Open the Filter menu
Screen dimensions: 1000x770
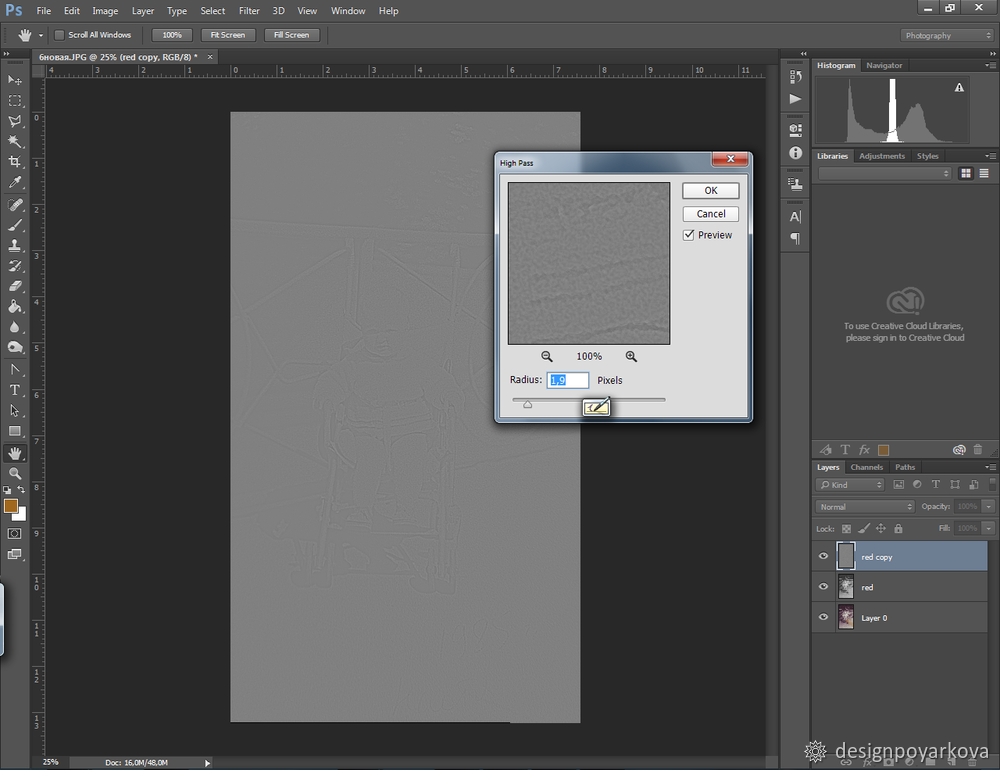pos(249,11)
